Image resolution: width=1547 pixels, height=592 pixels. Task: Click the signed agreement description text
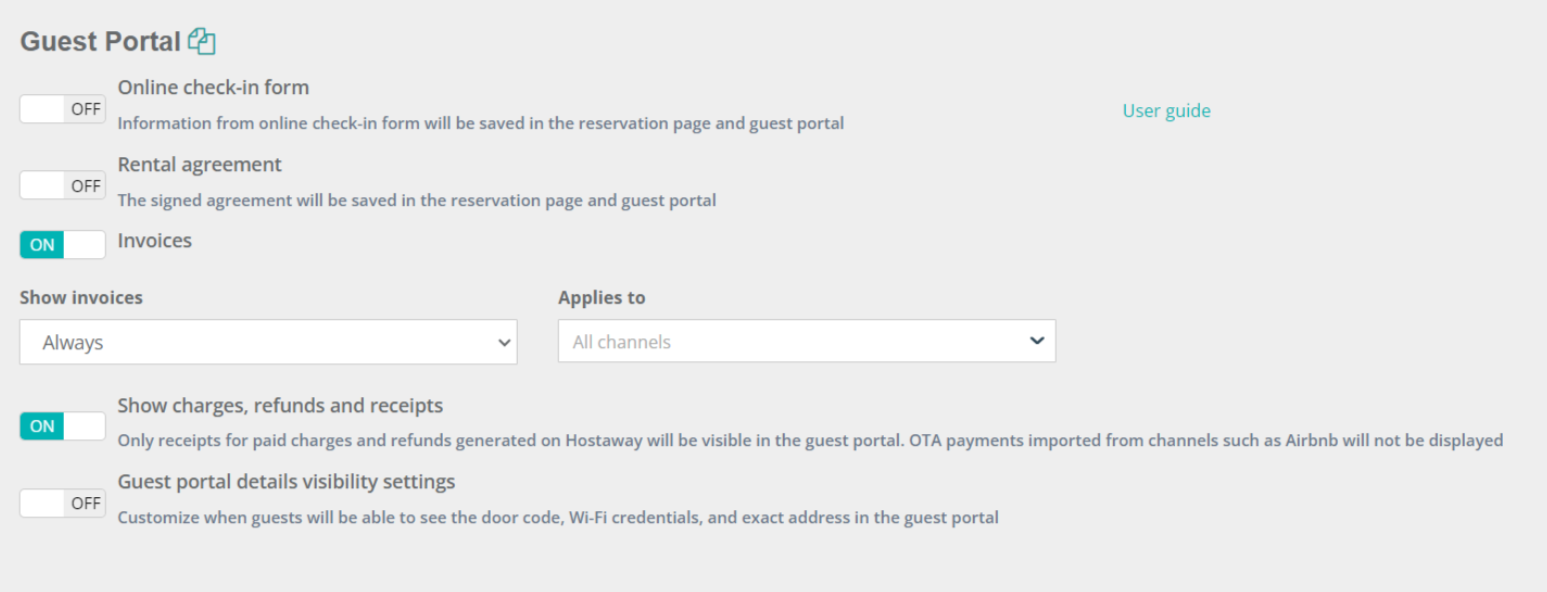pos(417,200)
